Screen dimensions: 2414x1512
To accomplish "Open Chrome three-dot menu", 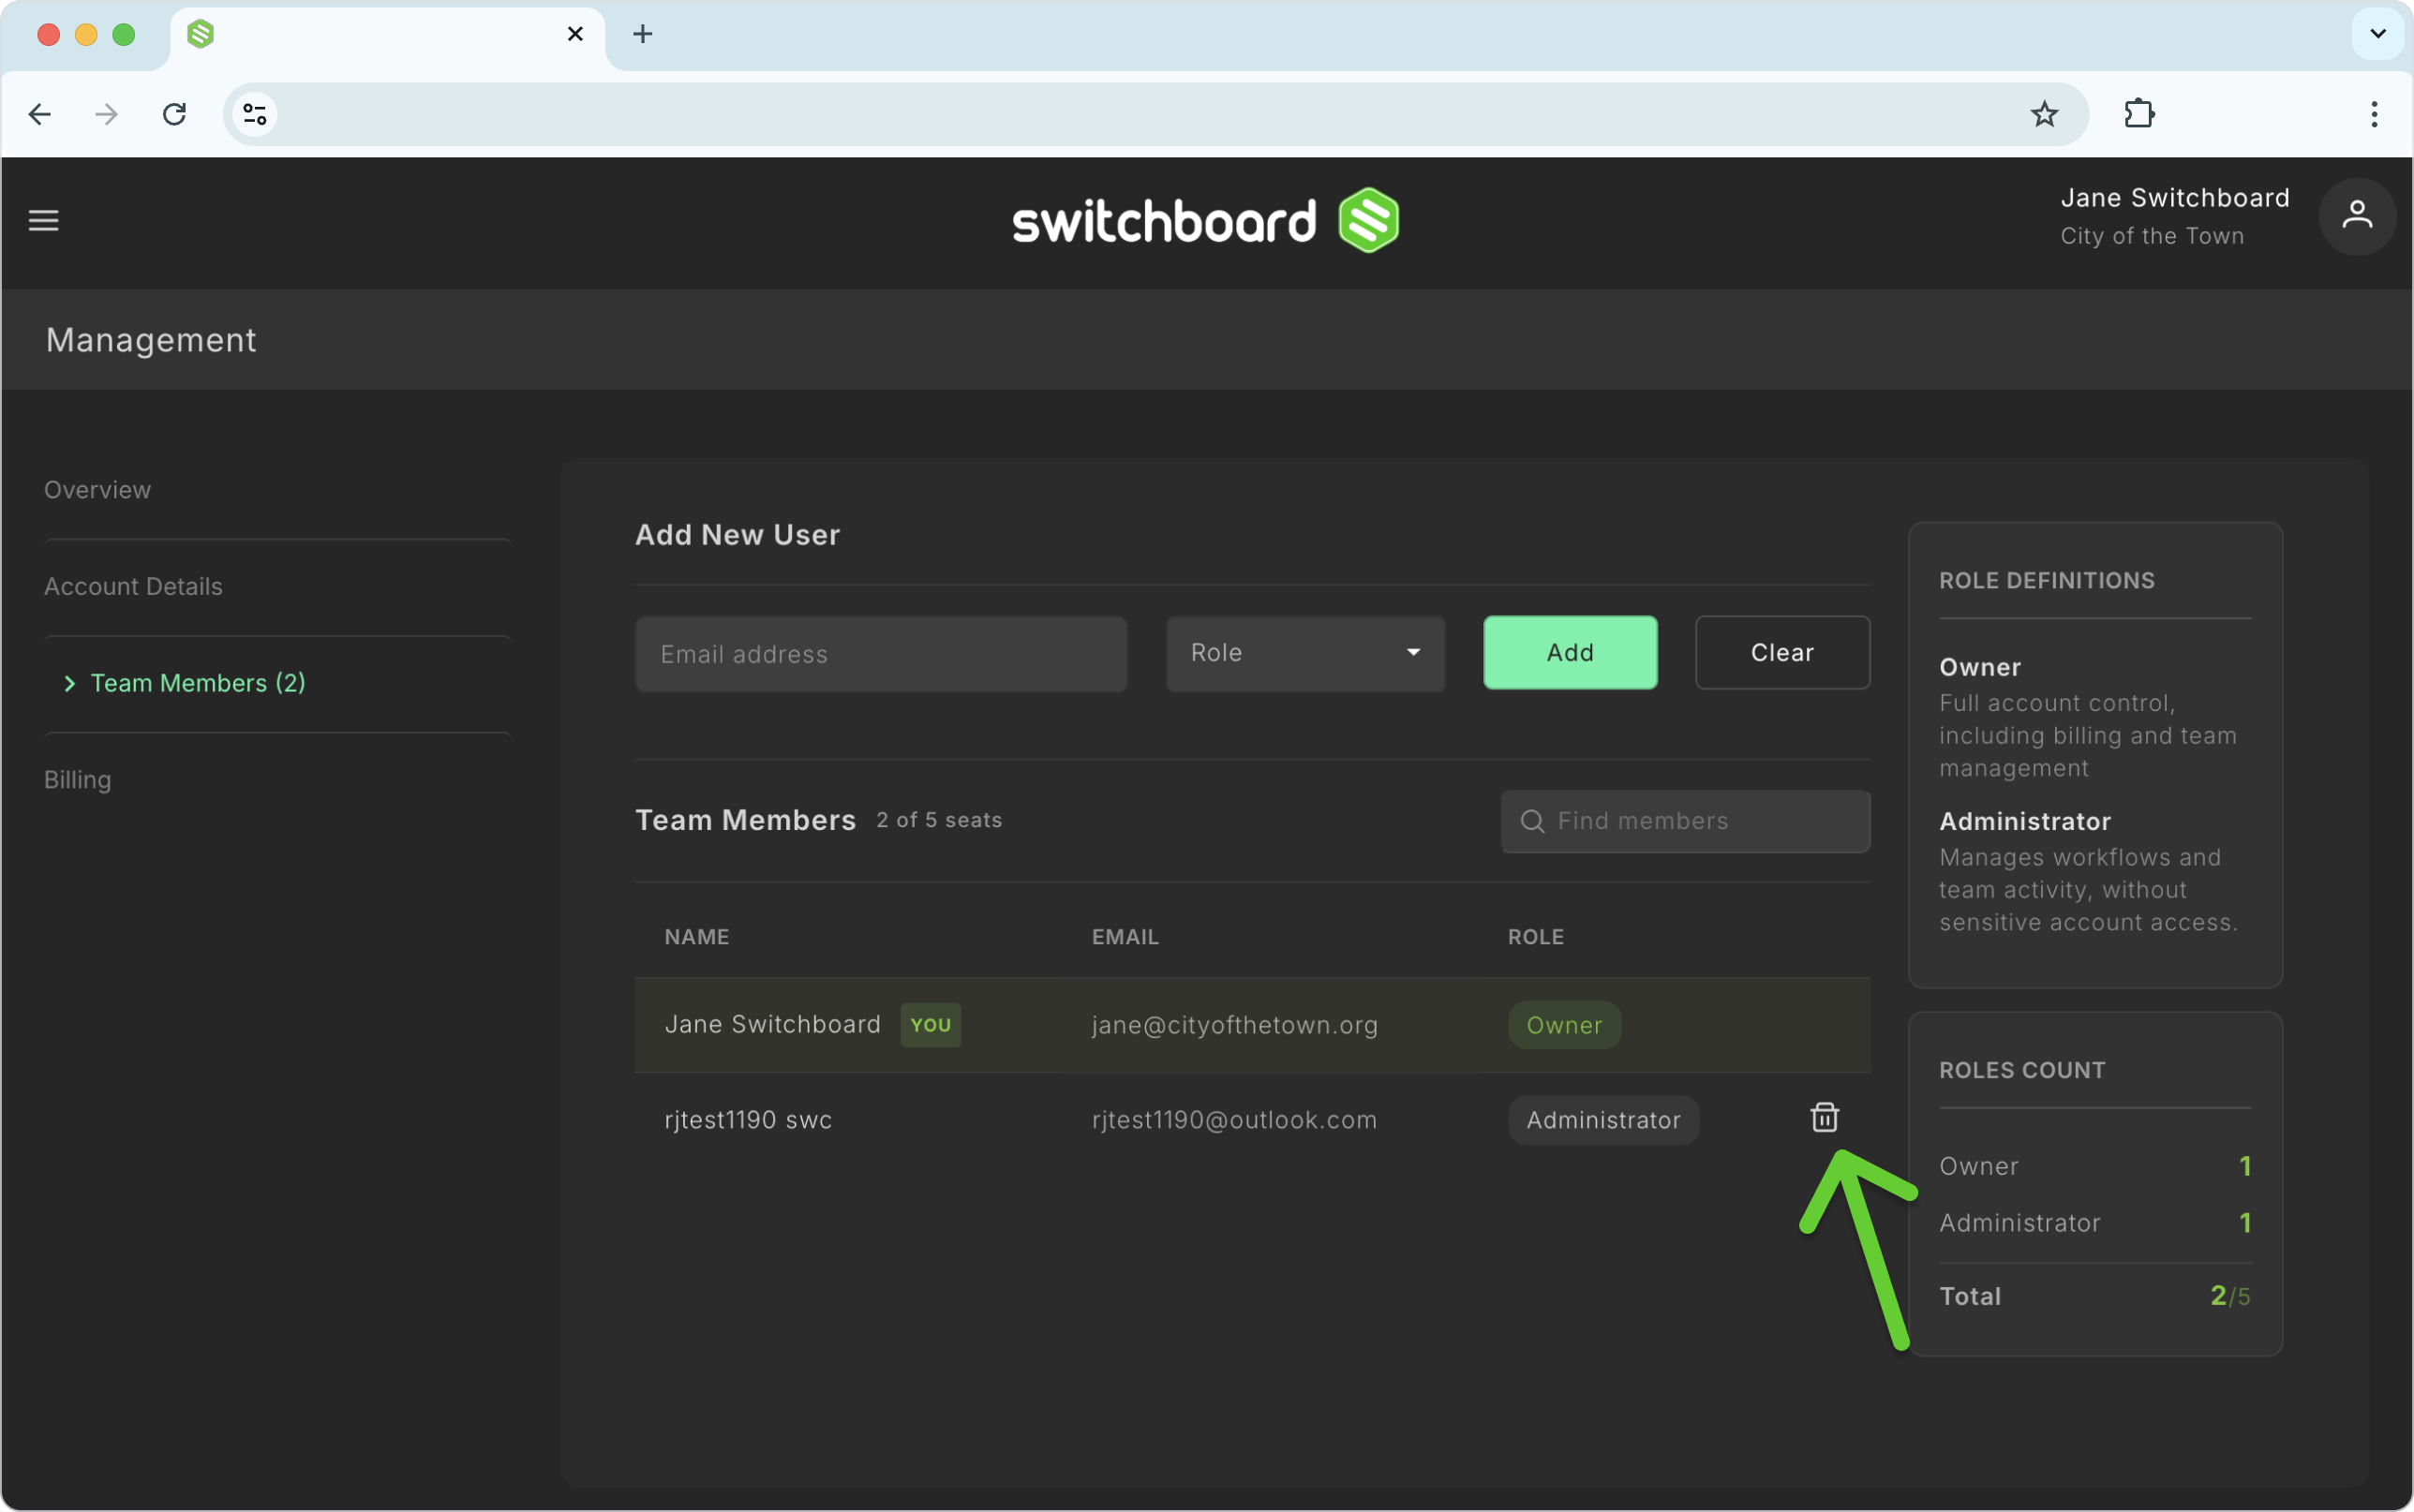I will (x=2374, y=114).
